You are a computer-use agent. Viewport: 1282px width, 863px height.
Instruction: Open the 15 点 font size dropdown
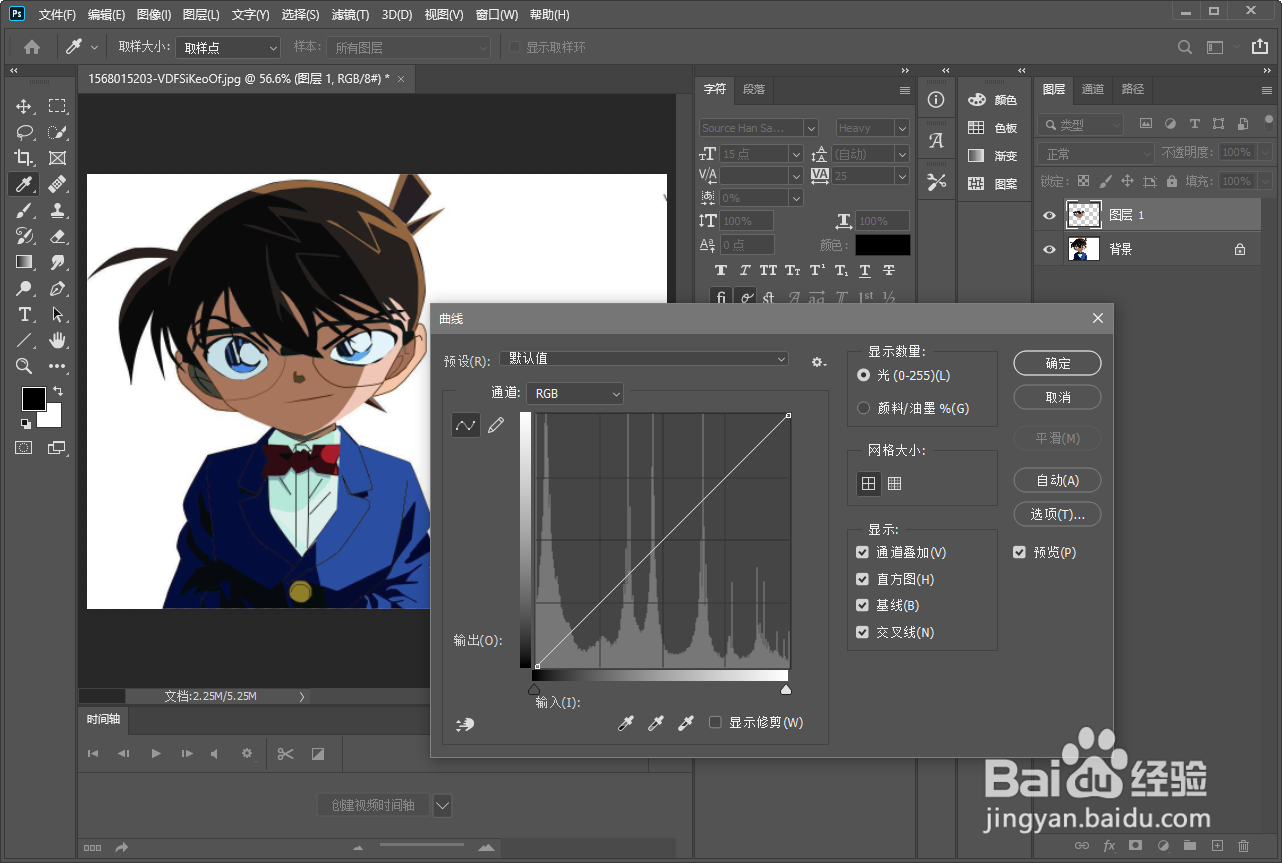click(x=796, y=154)
